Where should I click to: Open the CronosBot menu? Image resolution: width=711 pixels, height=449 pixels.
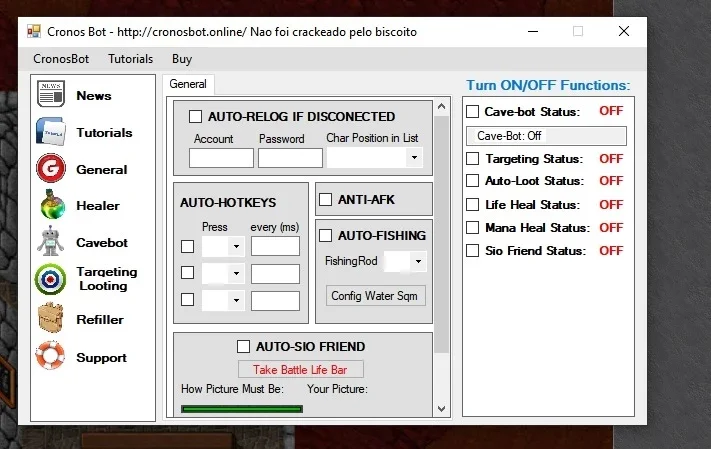tap(61, 59)
